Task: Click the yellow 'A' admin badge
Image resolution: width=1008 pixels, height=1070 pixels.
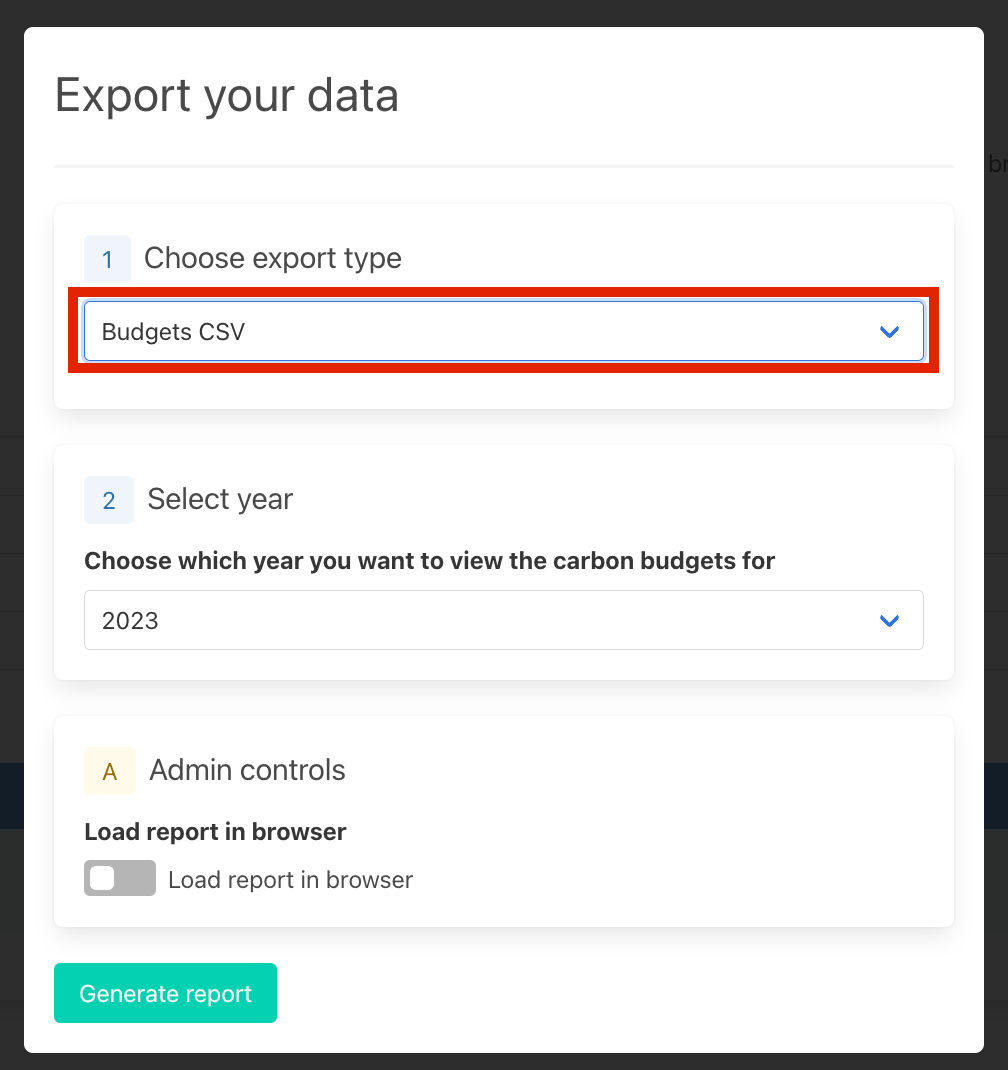Action: 110,771
